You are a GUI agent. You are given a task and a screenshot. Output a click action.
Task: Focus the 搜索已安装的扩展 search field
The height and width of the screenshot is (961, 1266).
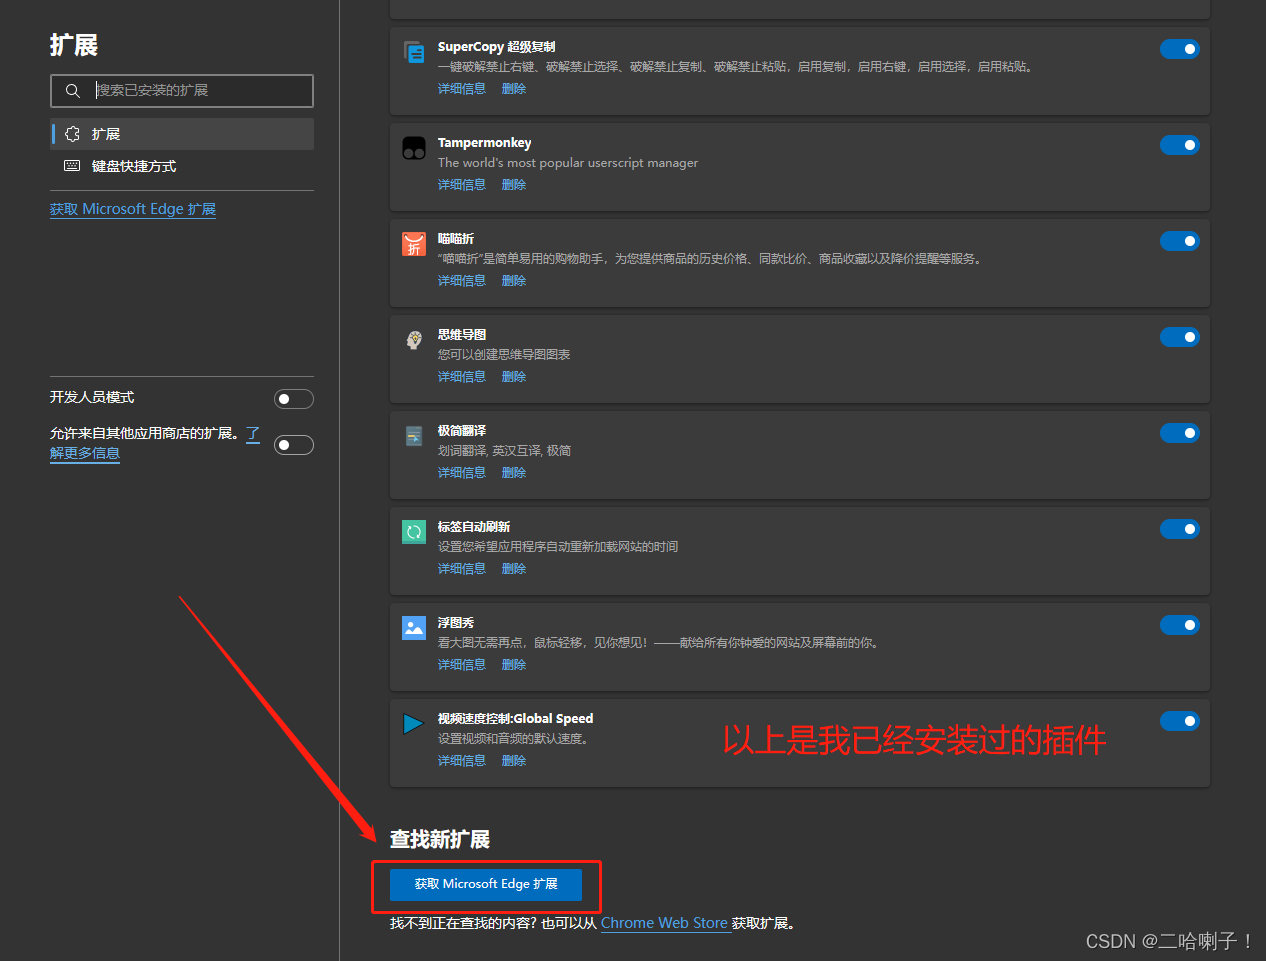pyautogui.click(x=182, y=91)
